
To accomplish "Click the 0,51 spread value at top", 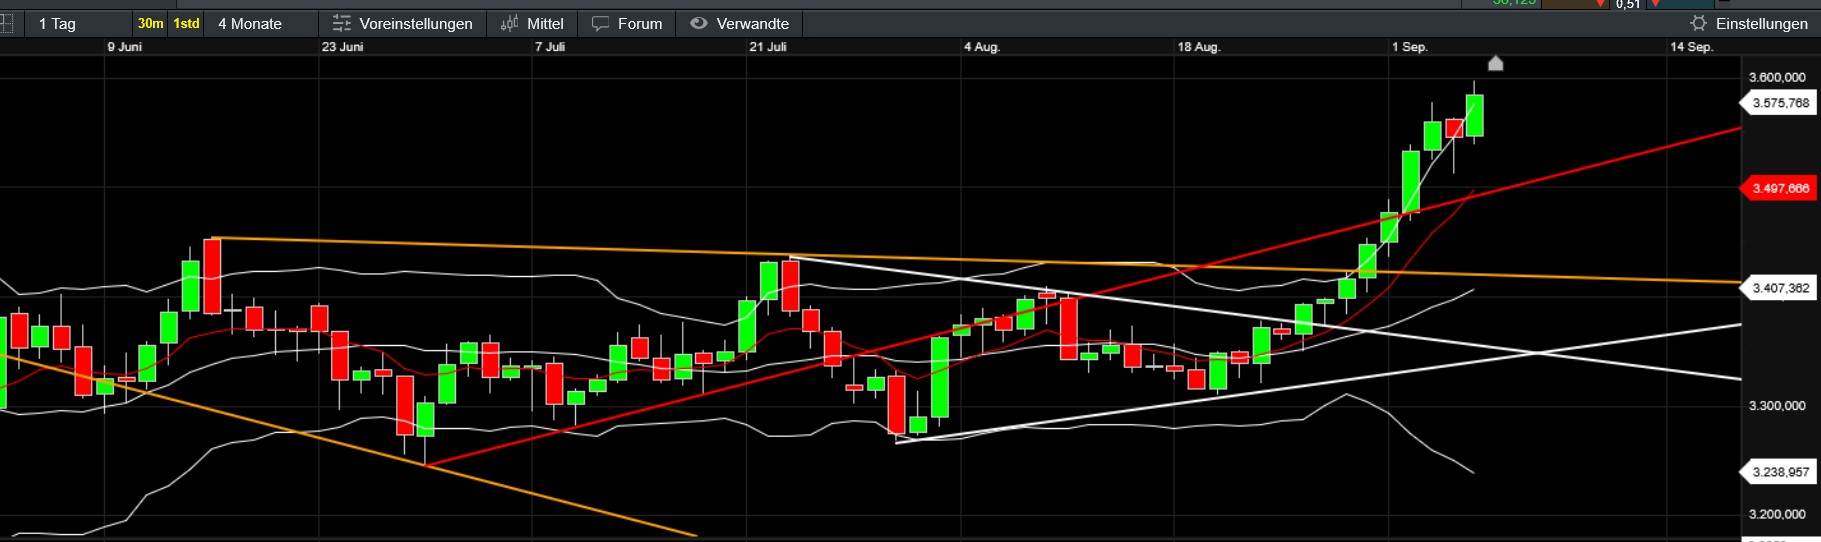I will click(1628, 5).
